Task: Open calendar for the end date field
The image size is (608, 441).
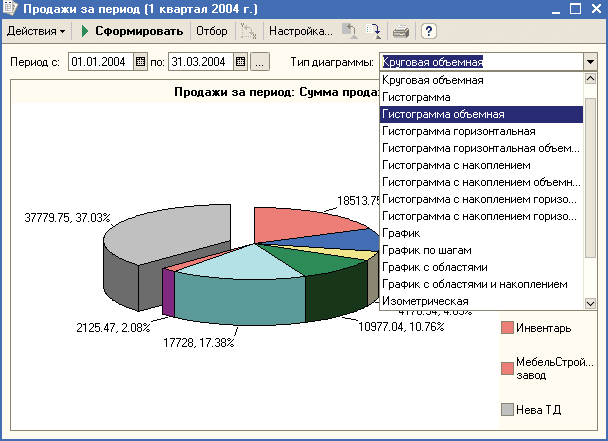Action: tap(240, 62)
